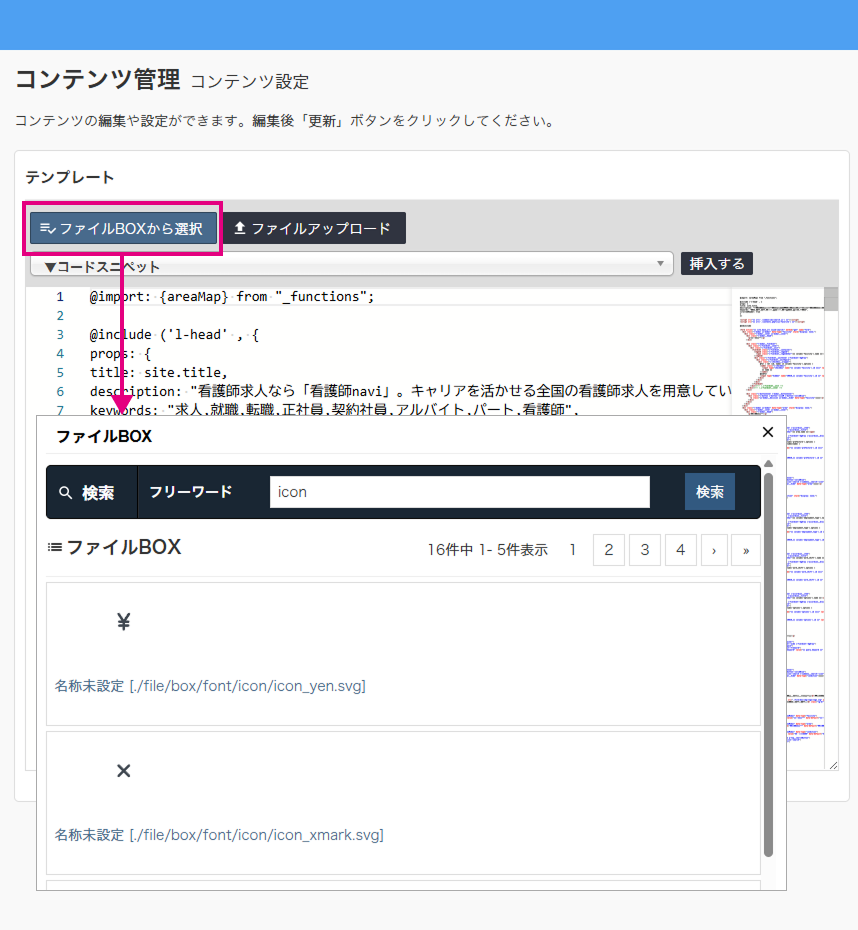Click the yen icon thumbnail
The image size is (858, 930).
click(x=124, y=623)
